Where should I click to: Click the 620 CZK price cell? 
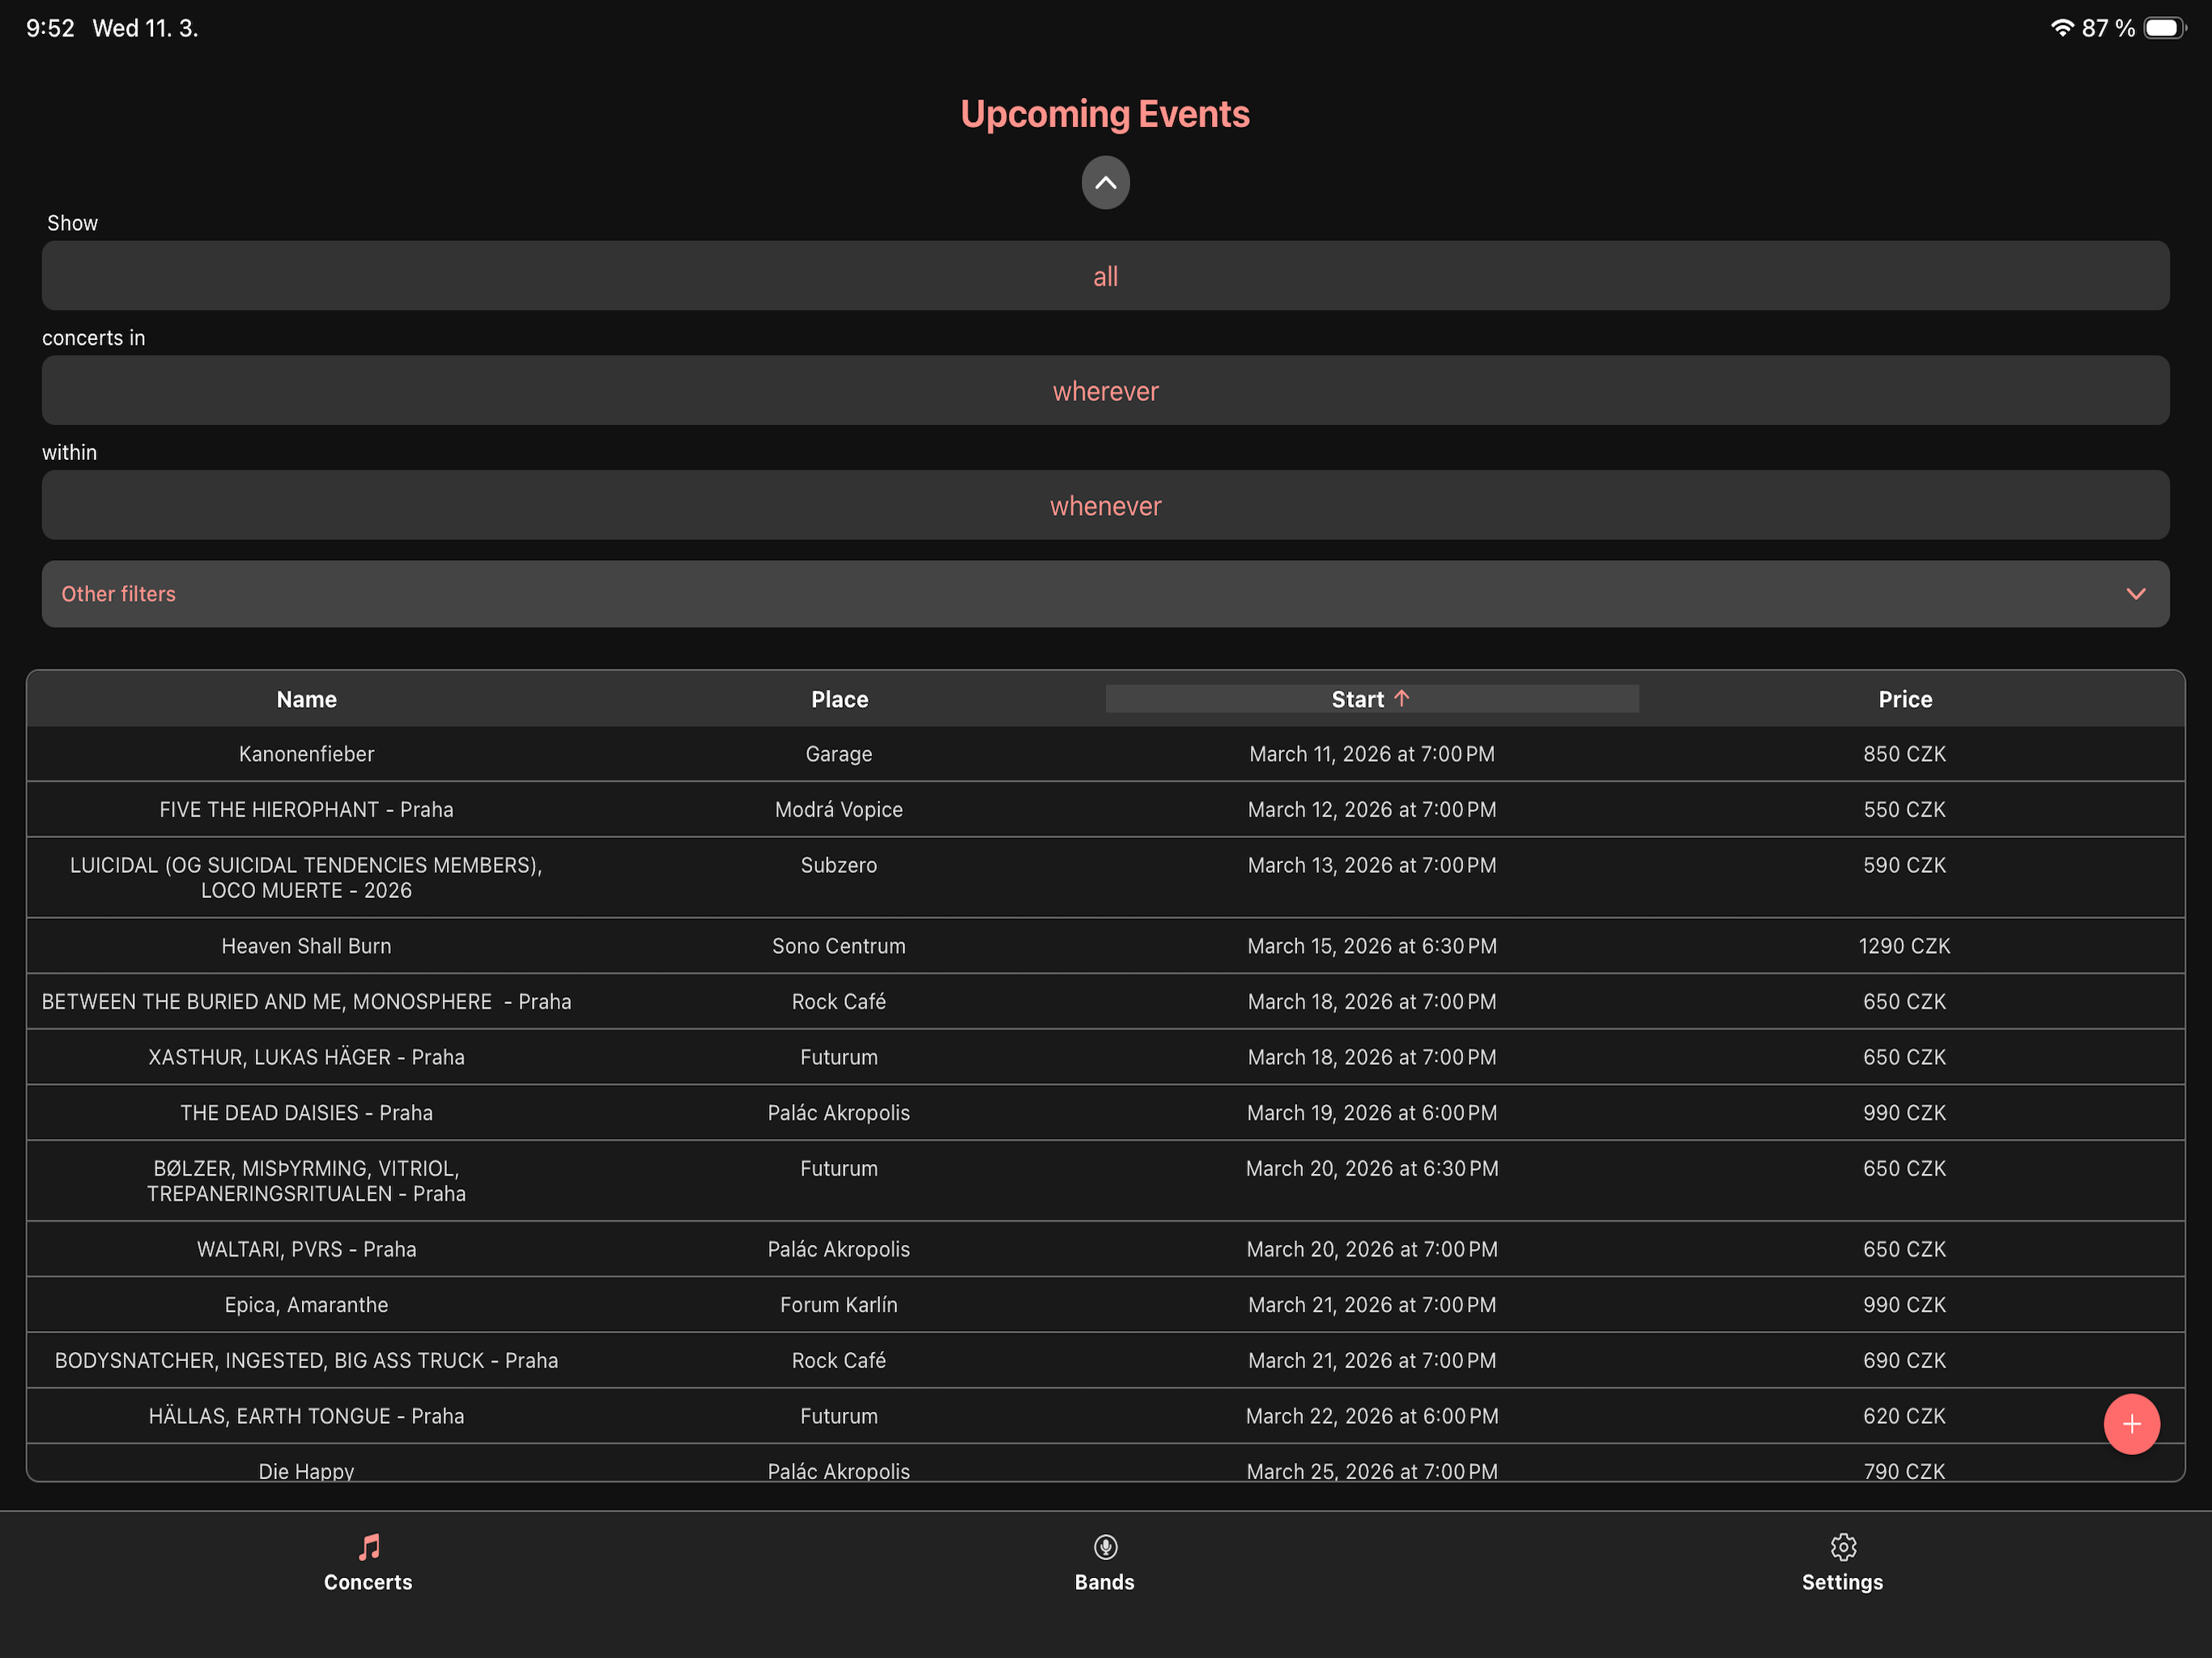[1904, 1416]
